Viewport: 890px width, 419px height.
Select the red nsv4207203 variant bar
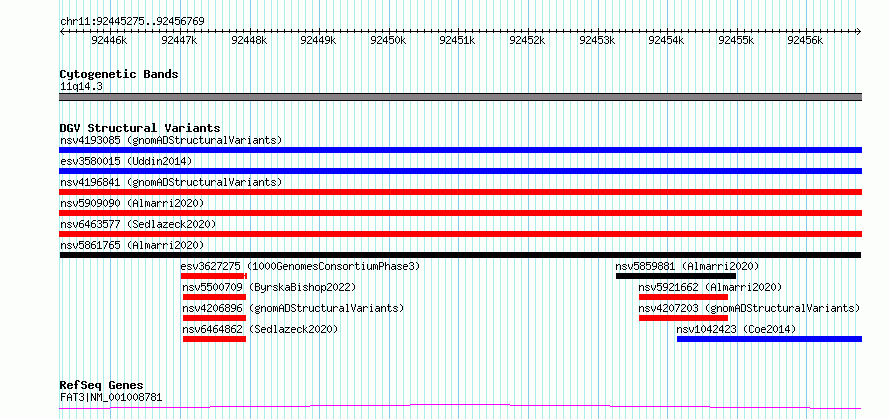(683, 318)
